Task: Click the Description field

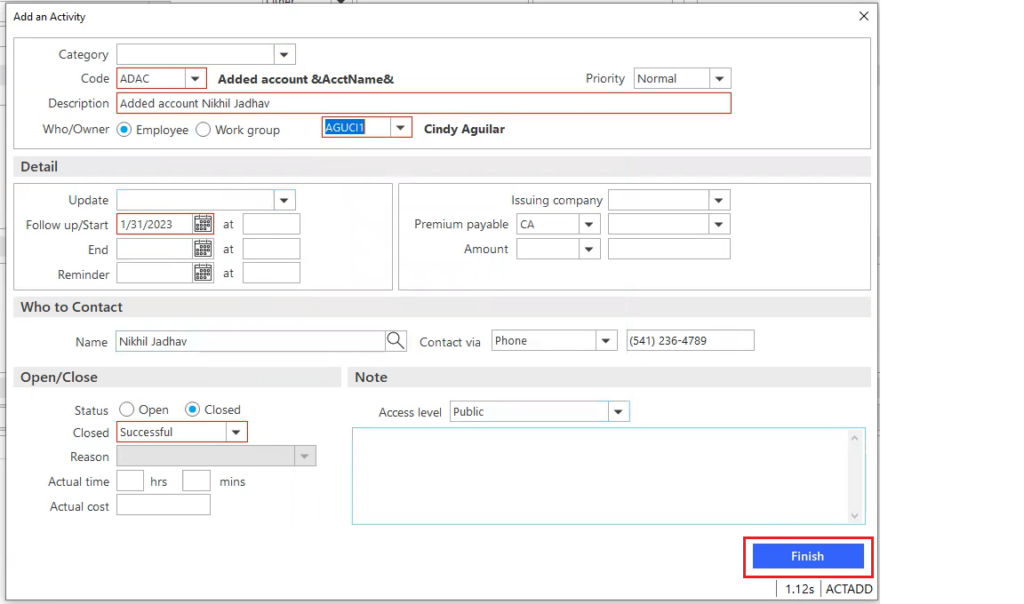Action: pos(424,103)
